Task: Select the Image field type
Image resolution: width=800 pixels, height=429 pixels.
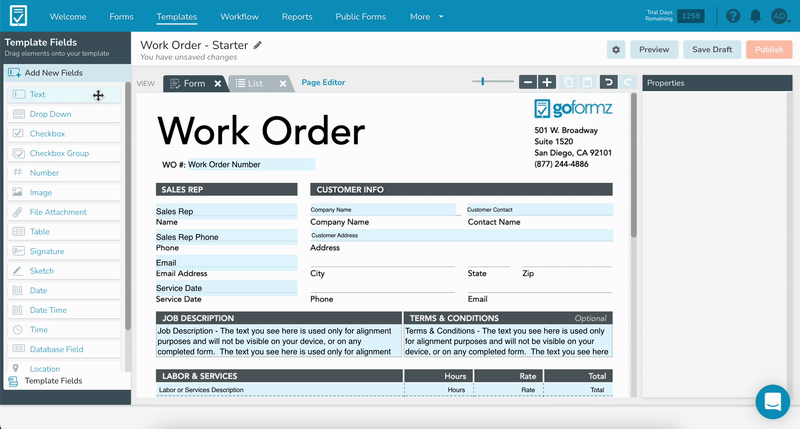Action: coord(64,192)
